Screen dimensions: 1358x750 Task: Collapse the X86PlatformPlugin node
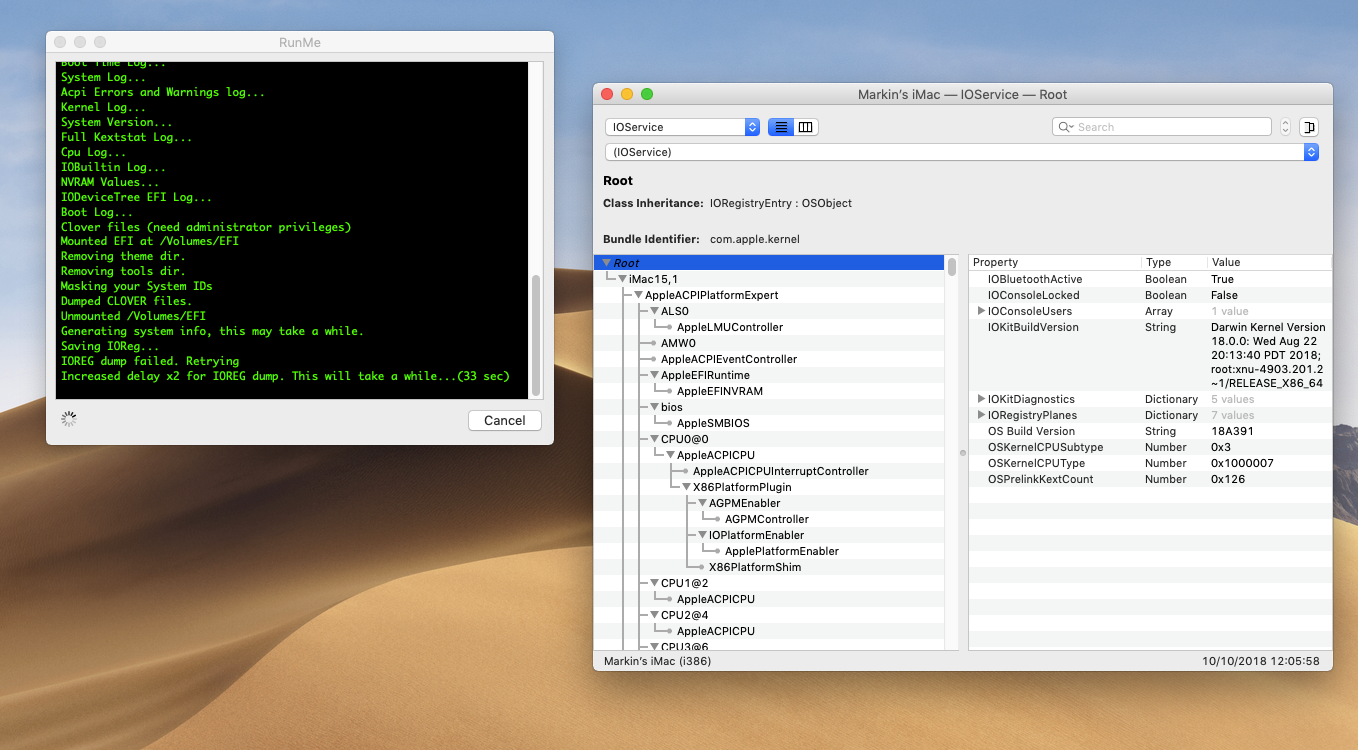tap(686, 487)
